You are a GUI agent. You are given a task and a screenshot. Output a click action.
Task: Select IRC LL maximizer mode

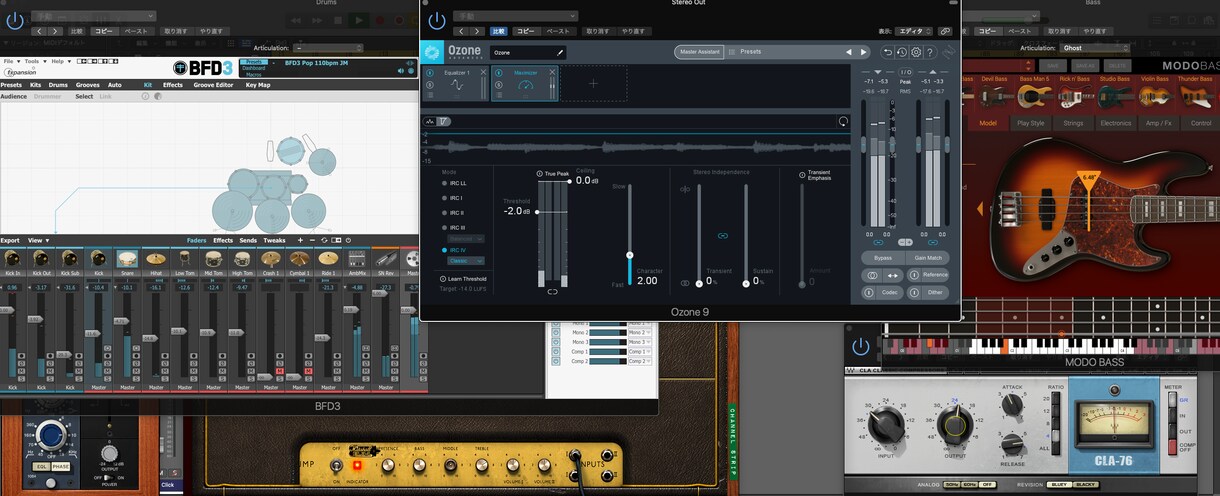(x=452, y=183)
